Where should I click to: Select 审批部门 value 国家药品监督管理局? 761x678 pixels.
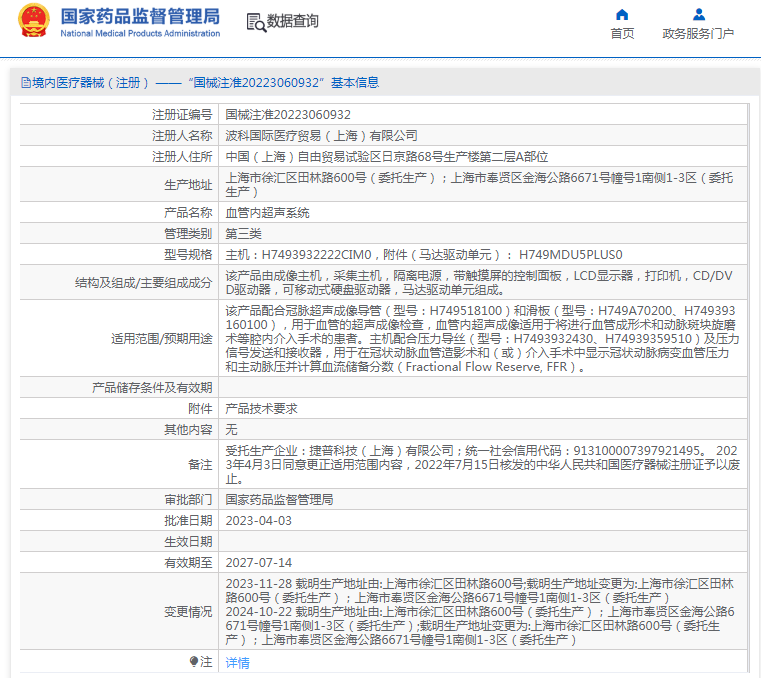[280, 499]
